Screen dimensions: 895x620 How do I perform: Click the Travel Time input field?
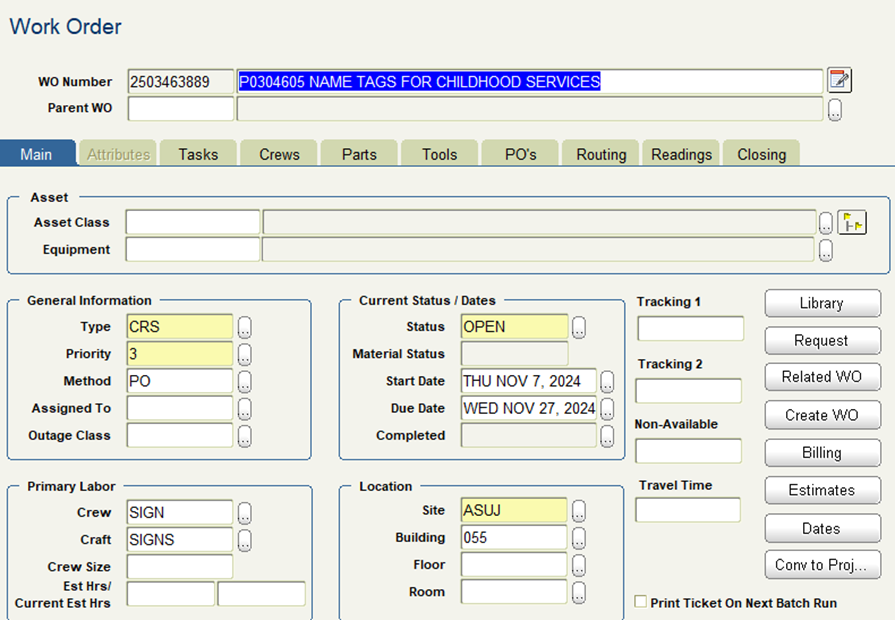[x=688, y=510]
